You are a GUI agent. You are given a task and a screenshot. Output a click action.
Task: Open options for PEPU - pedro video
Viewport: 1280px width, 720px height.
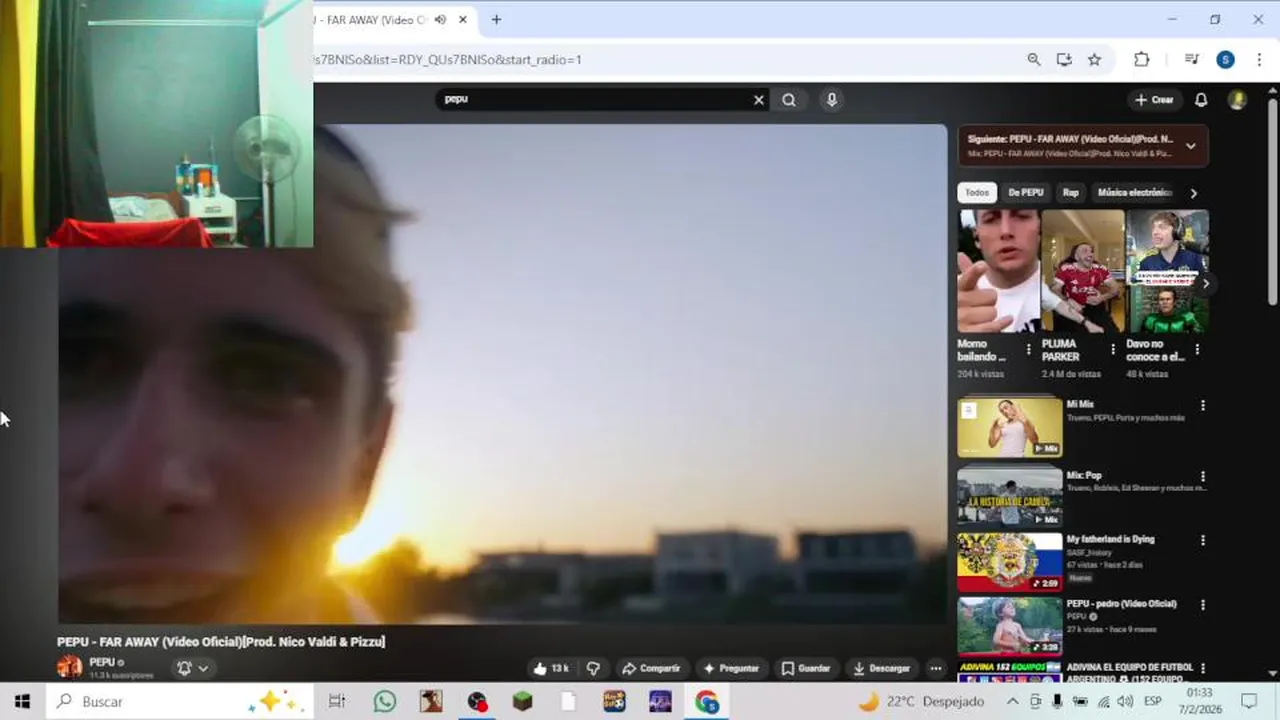coord(1203,605)
